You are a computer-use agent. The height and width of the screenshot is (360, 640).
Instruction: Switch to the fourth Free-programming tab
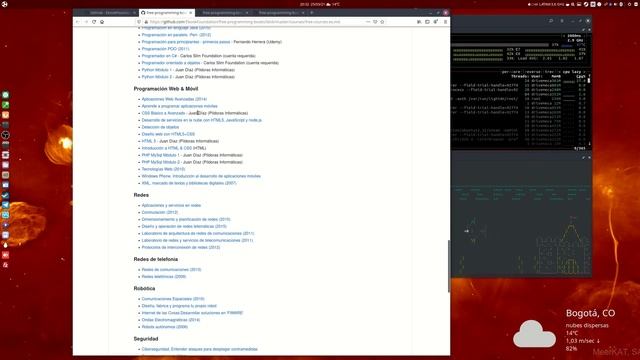tap(279, 13)
